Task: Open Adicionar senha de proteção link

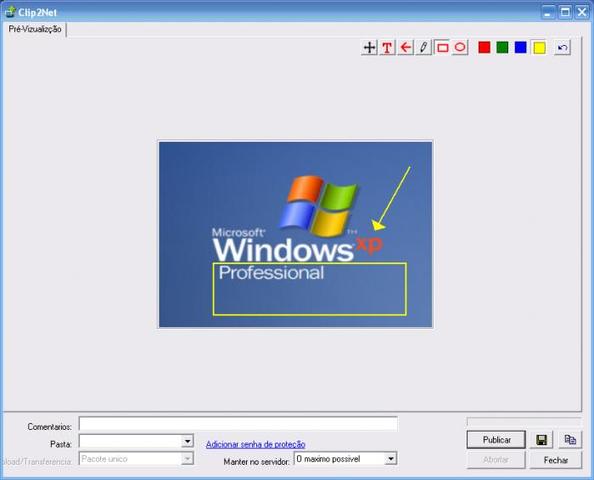Action: 256,444
